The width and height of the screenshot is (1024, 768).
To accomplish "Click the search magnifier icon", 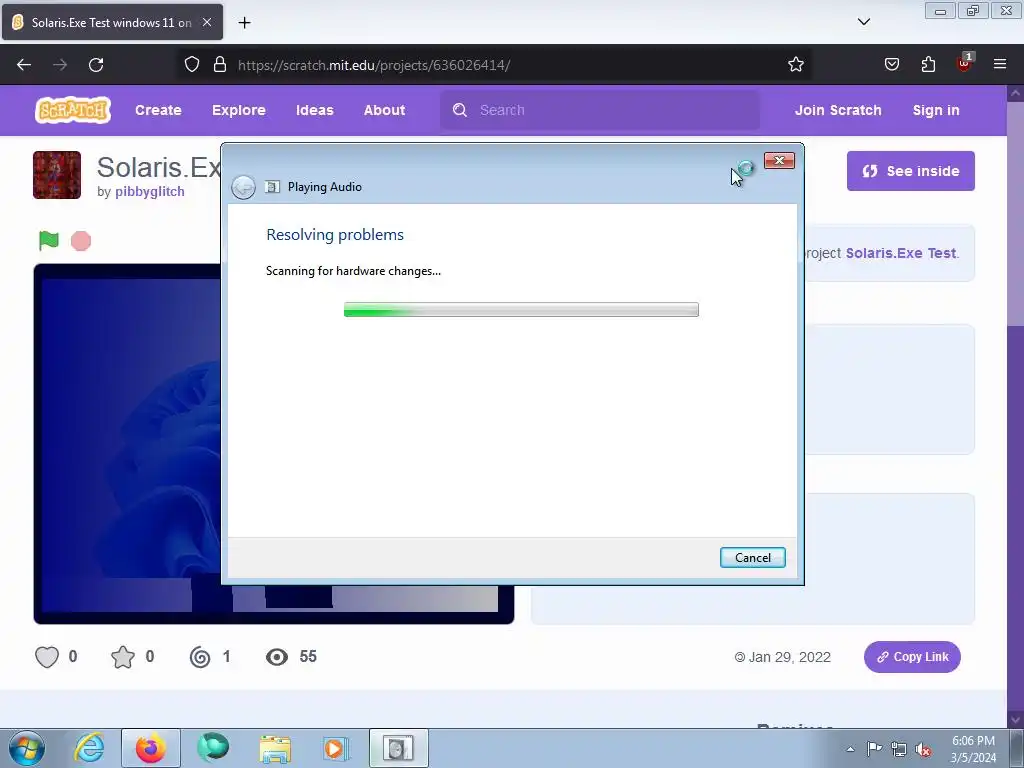I will tap(460, 110).
